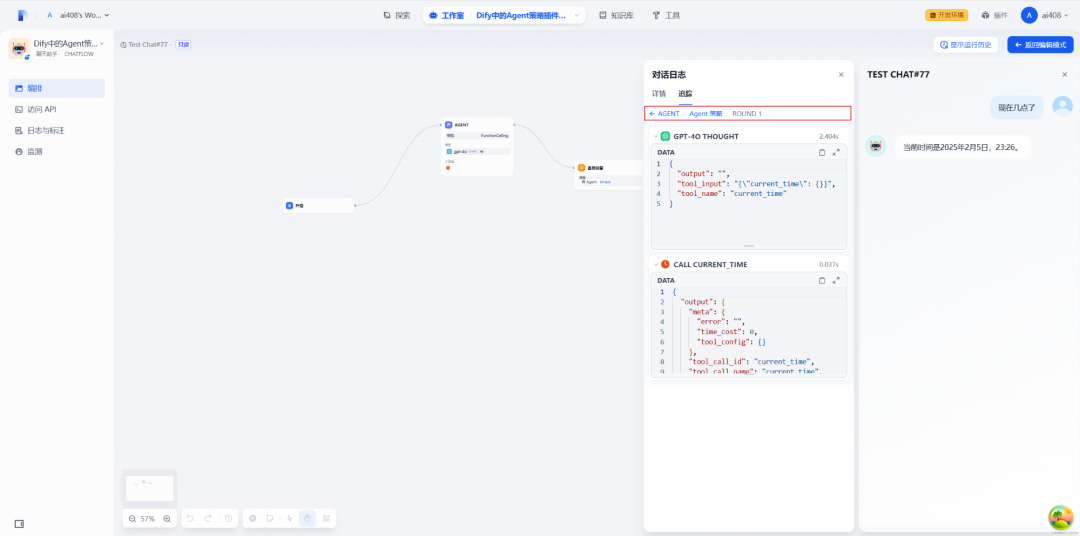Switch to the 详情 tab
Viewport: 1080px width, 536px height.
point(659,93)
